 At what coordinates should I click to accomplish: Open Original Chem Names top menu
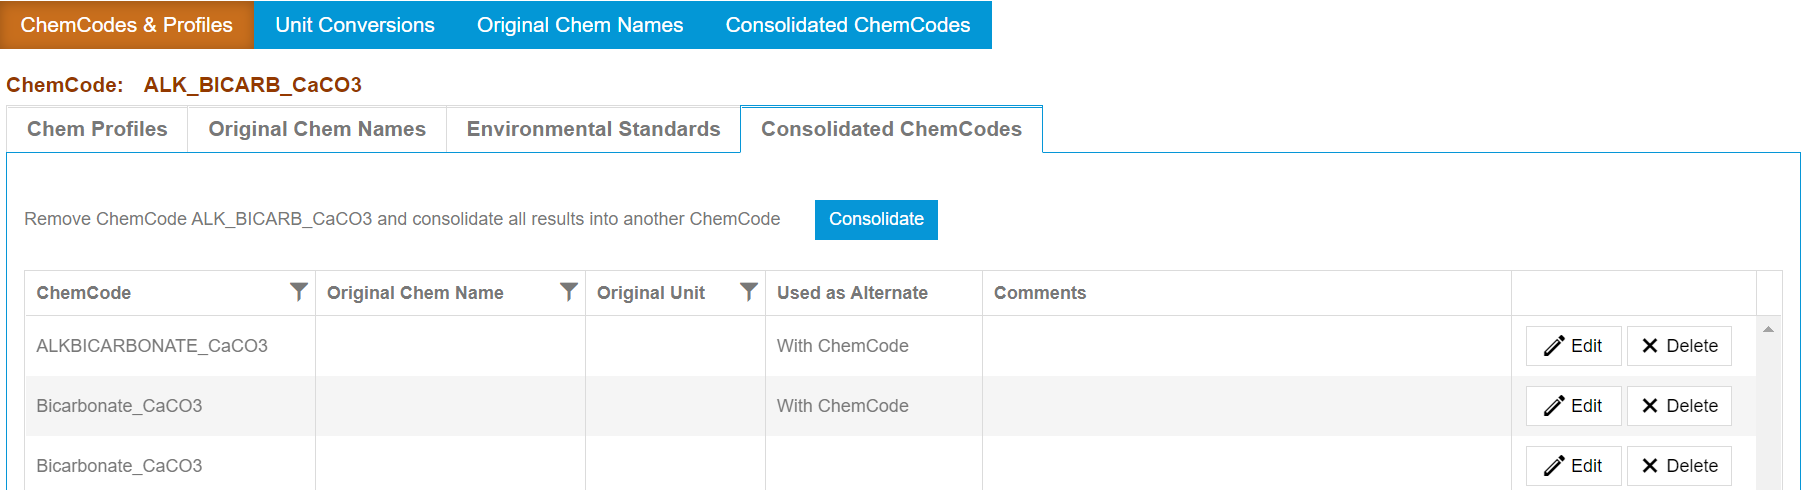coord(580,25)
